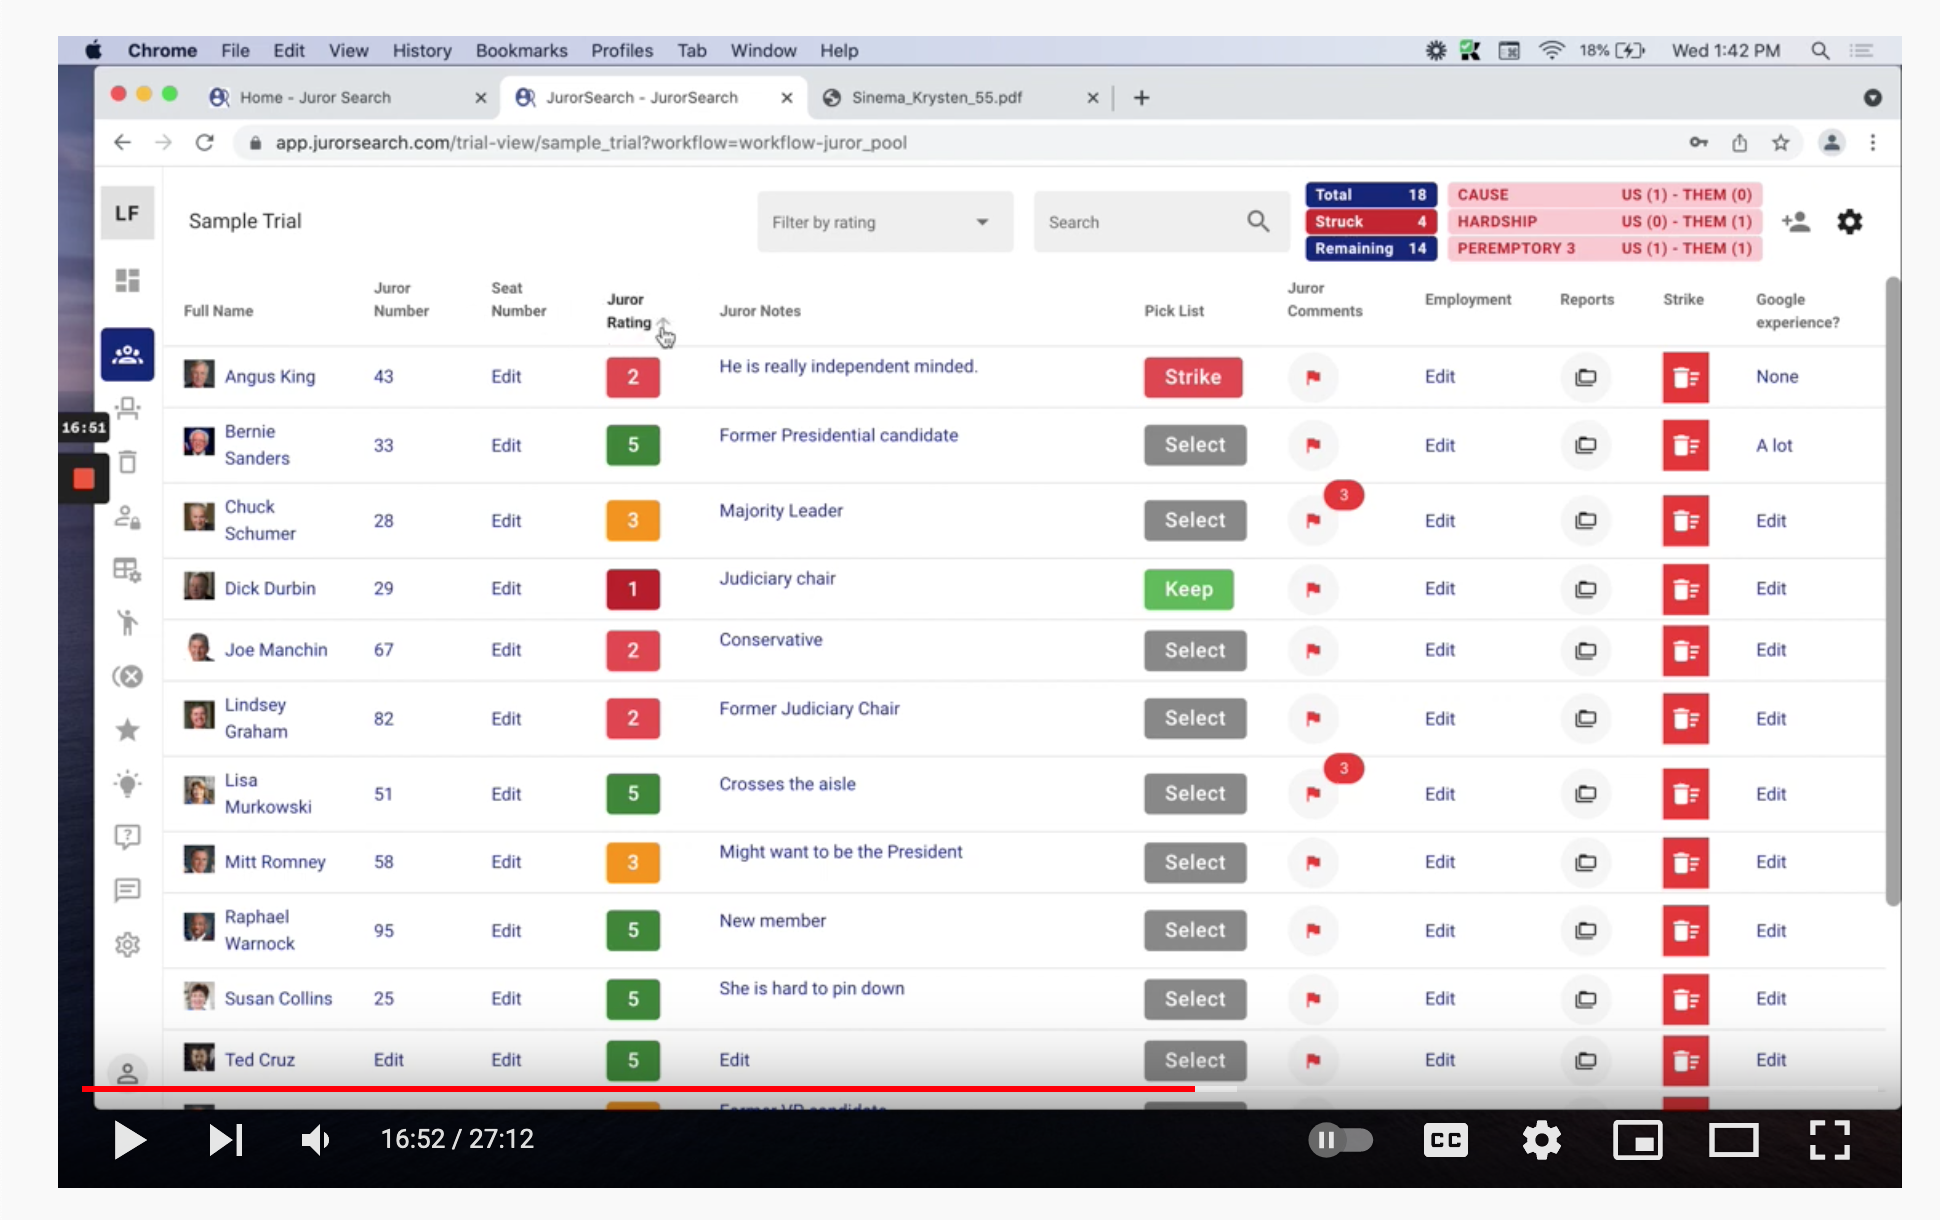This screenshot has height=1220, width=1940.
Task: Open the seating chart sidebar icon
Action: click(127, 408)
